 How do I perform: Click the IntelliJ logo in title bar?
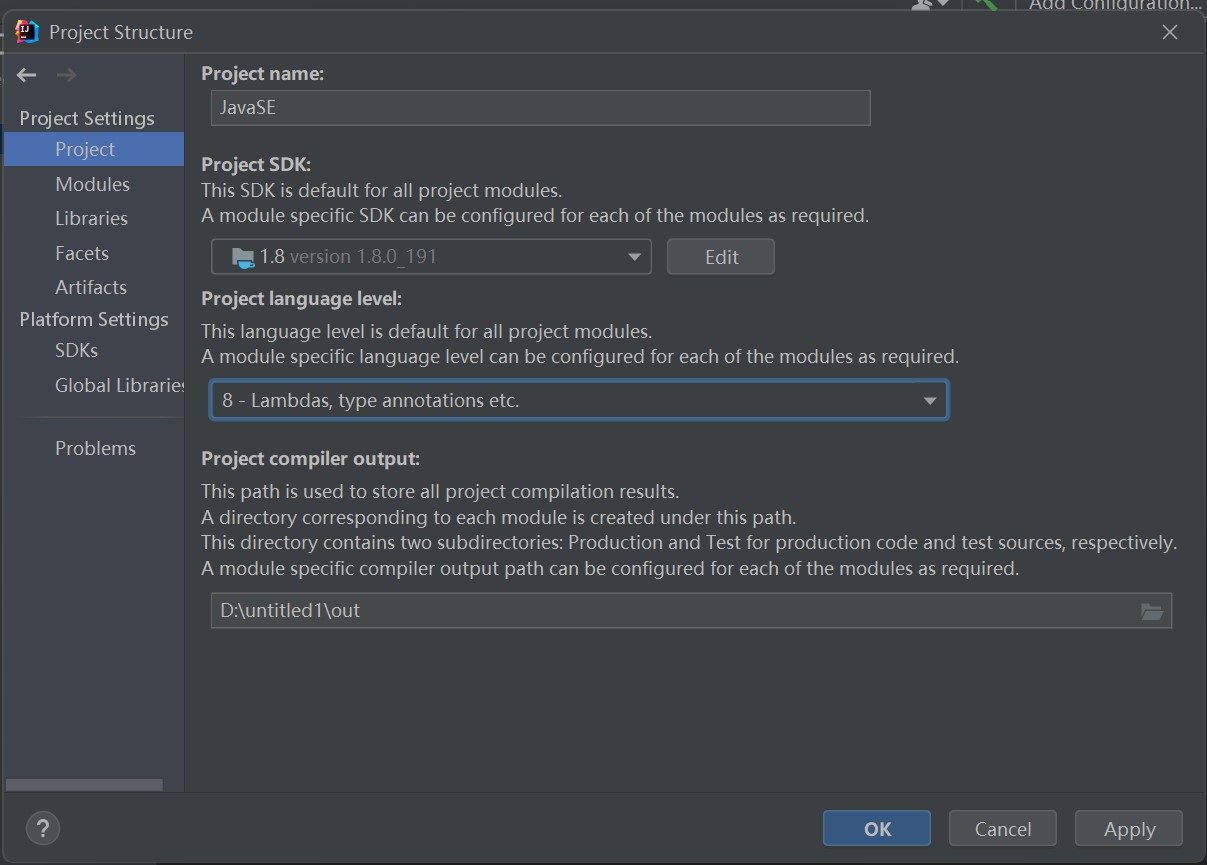click(27, 32)
